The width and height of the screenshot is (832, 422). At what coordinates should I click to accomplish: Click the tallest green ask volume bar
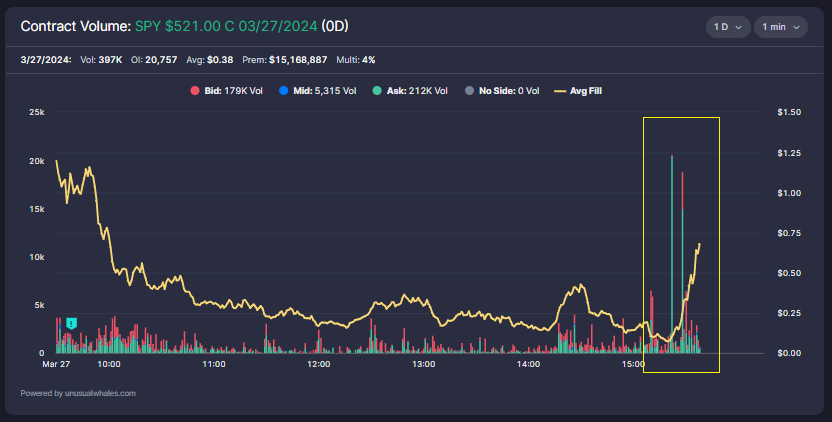(672, 255)
